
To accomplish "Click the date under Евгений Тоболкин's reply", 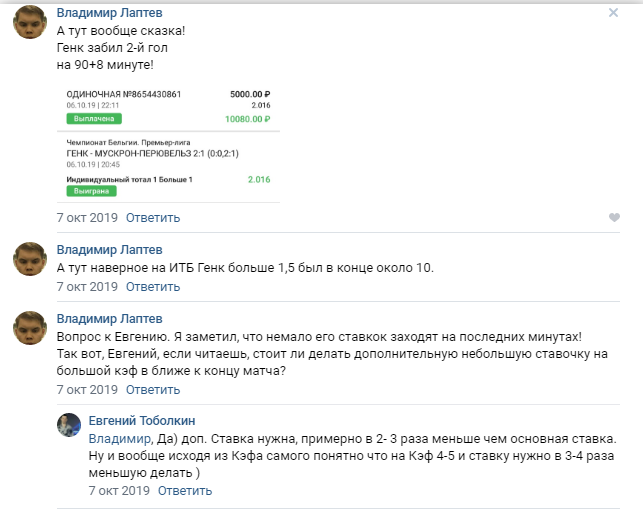I will [119, 491].
